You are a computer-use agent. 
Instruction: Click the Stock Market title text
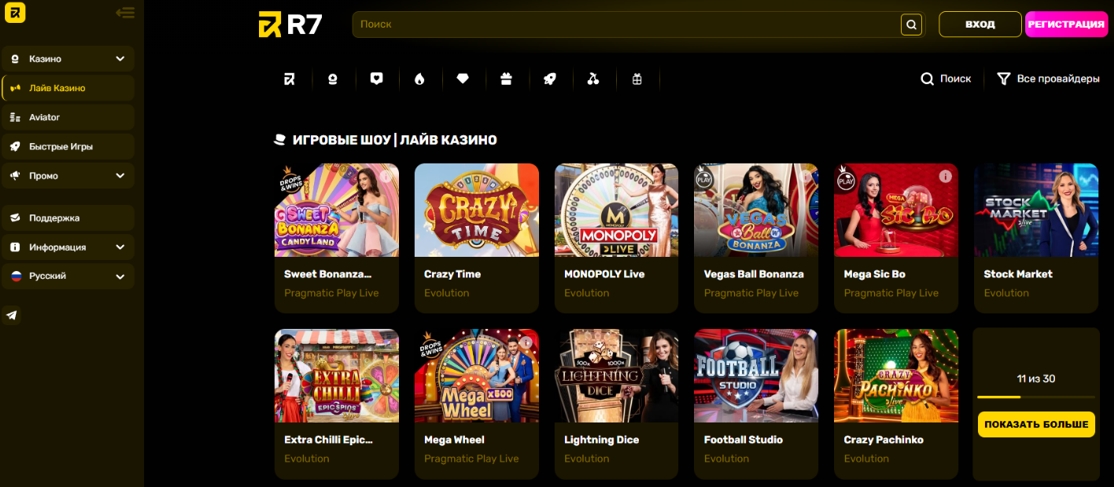(1018, 274)
